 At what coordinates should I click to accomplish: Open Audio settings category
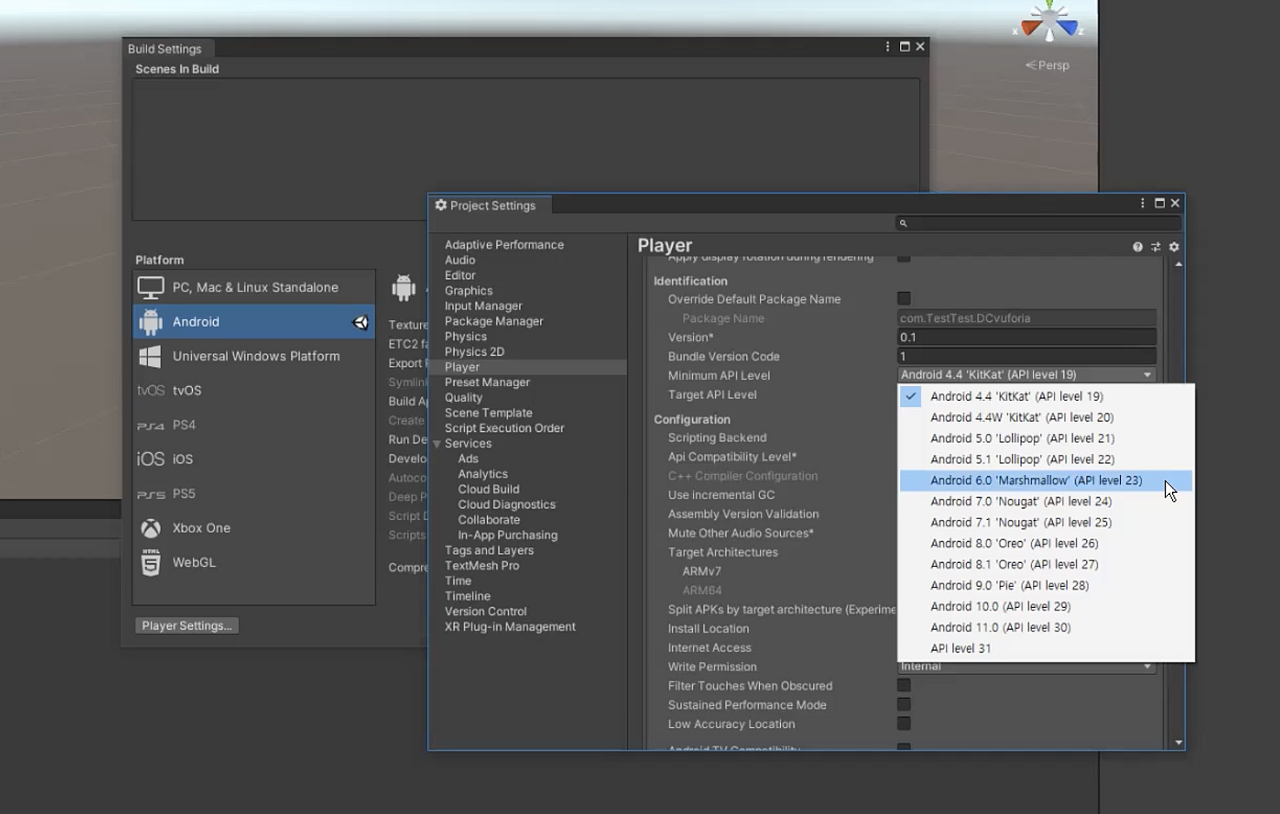coord(460,260)
